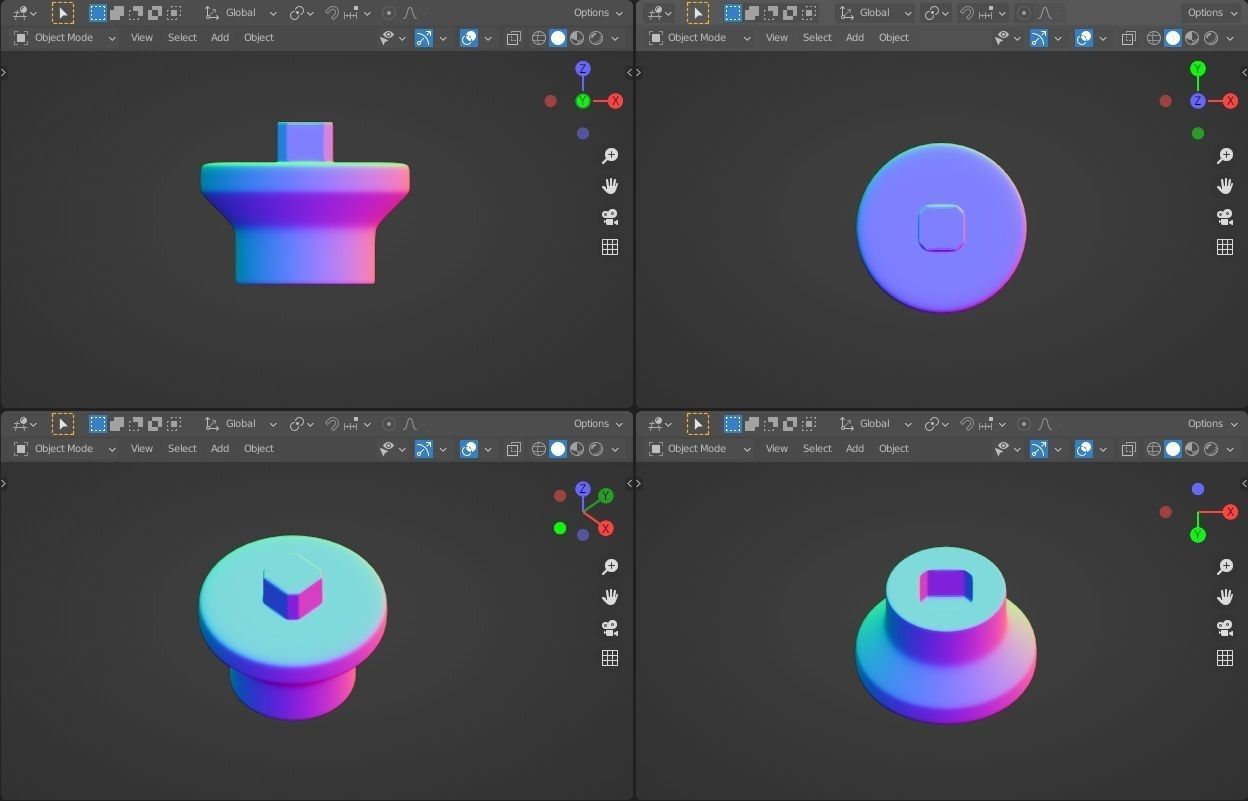Screen dimensions: 1248x801
Task: Toggle gizmo display button in top-right viewport
Action: tap(1039, 38)
